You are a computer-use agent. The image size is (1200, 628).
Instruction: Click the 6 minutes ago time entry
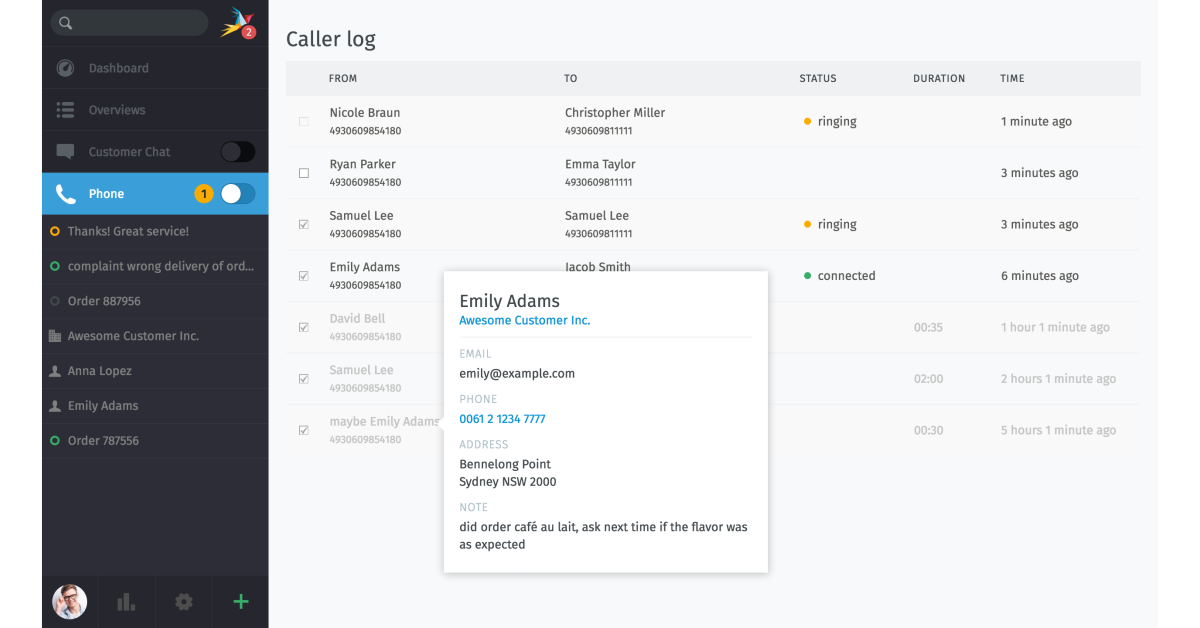[x=1040, y=276]
